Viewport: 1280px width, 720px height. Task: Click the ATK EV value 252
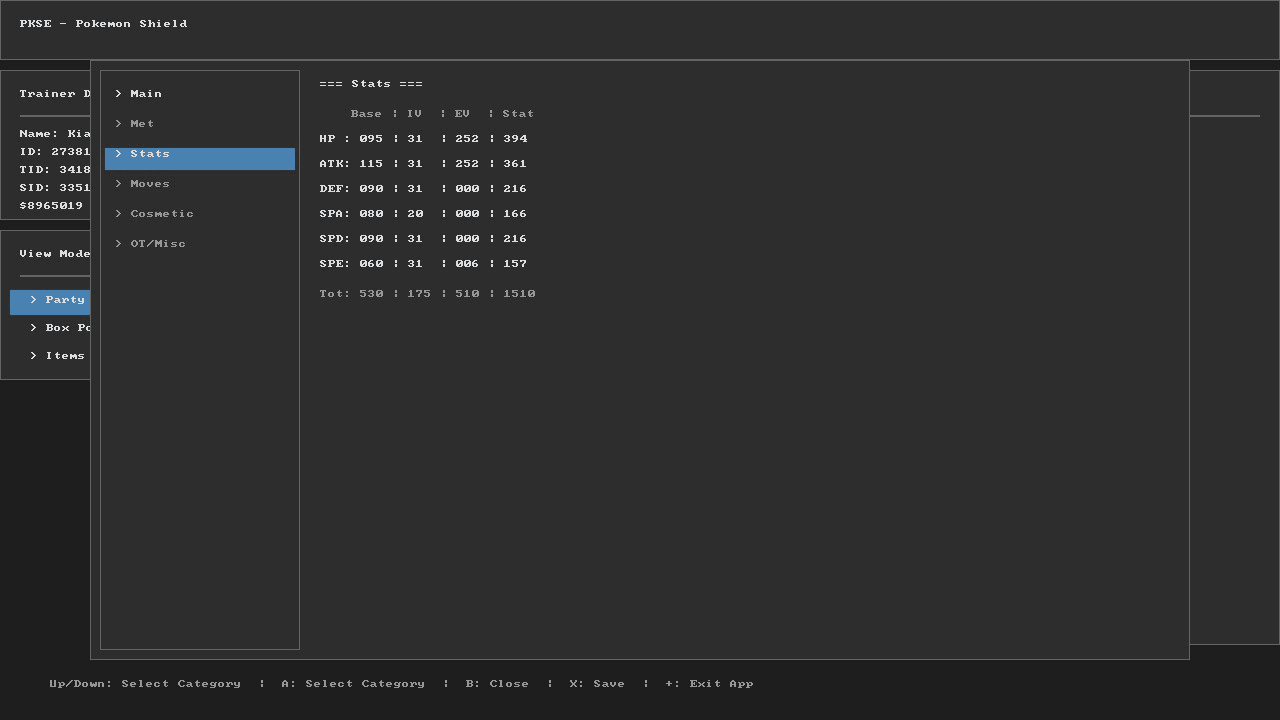click(467, 164)
